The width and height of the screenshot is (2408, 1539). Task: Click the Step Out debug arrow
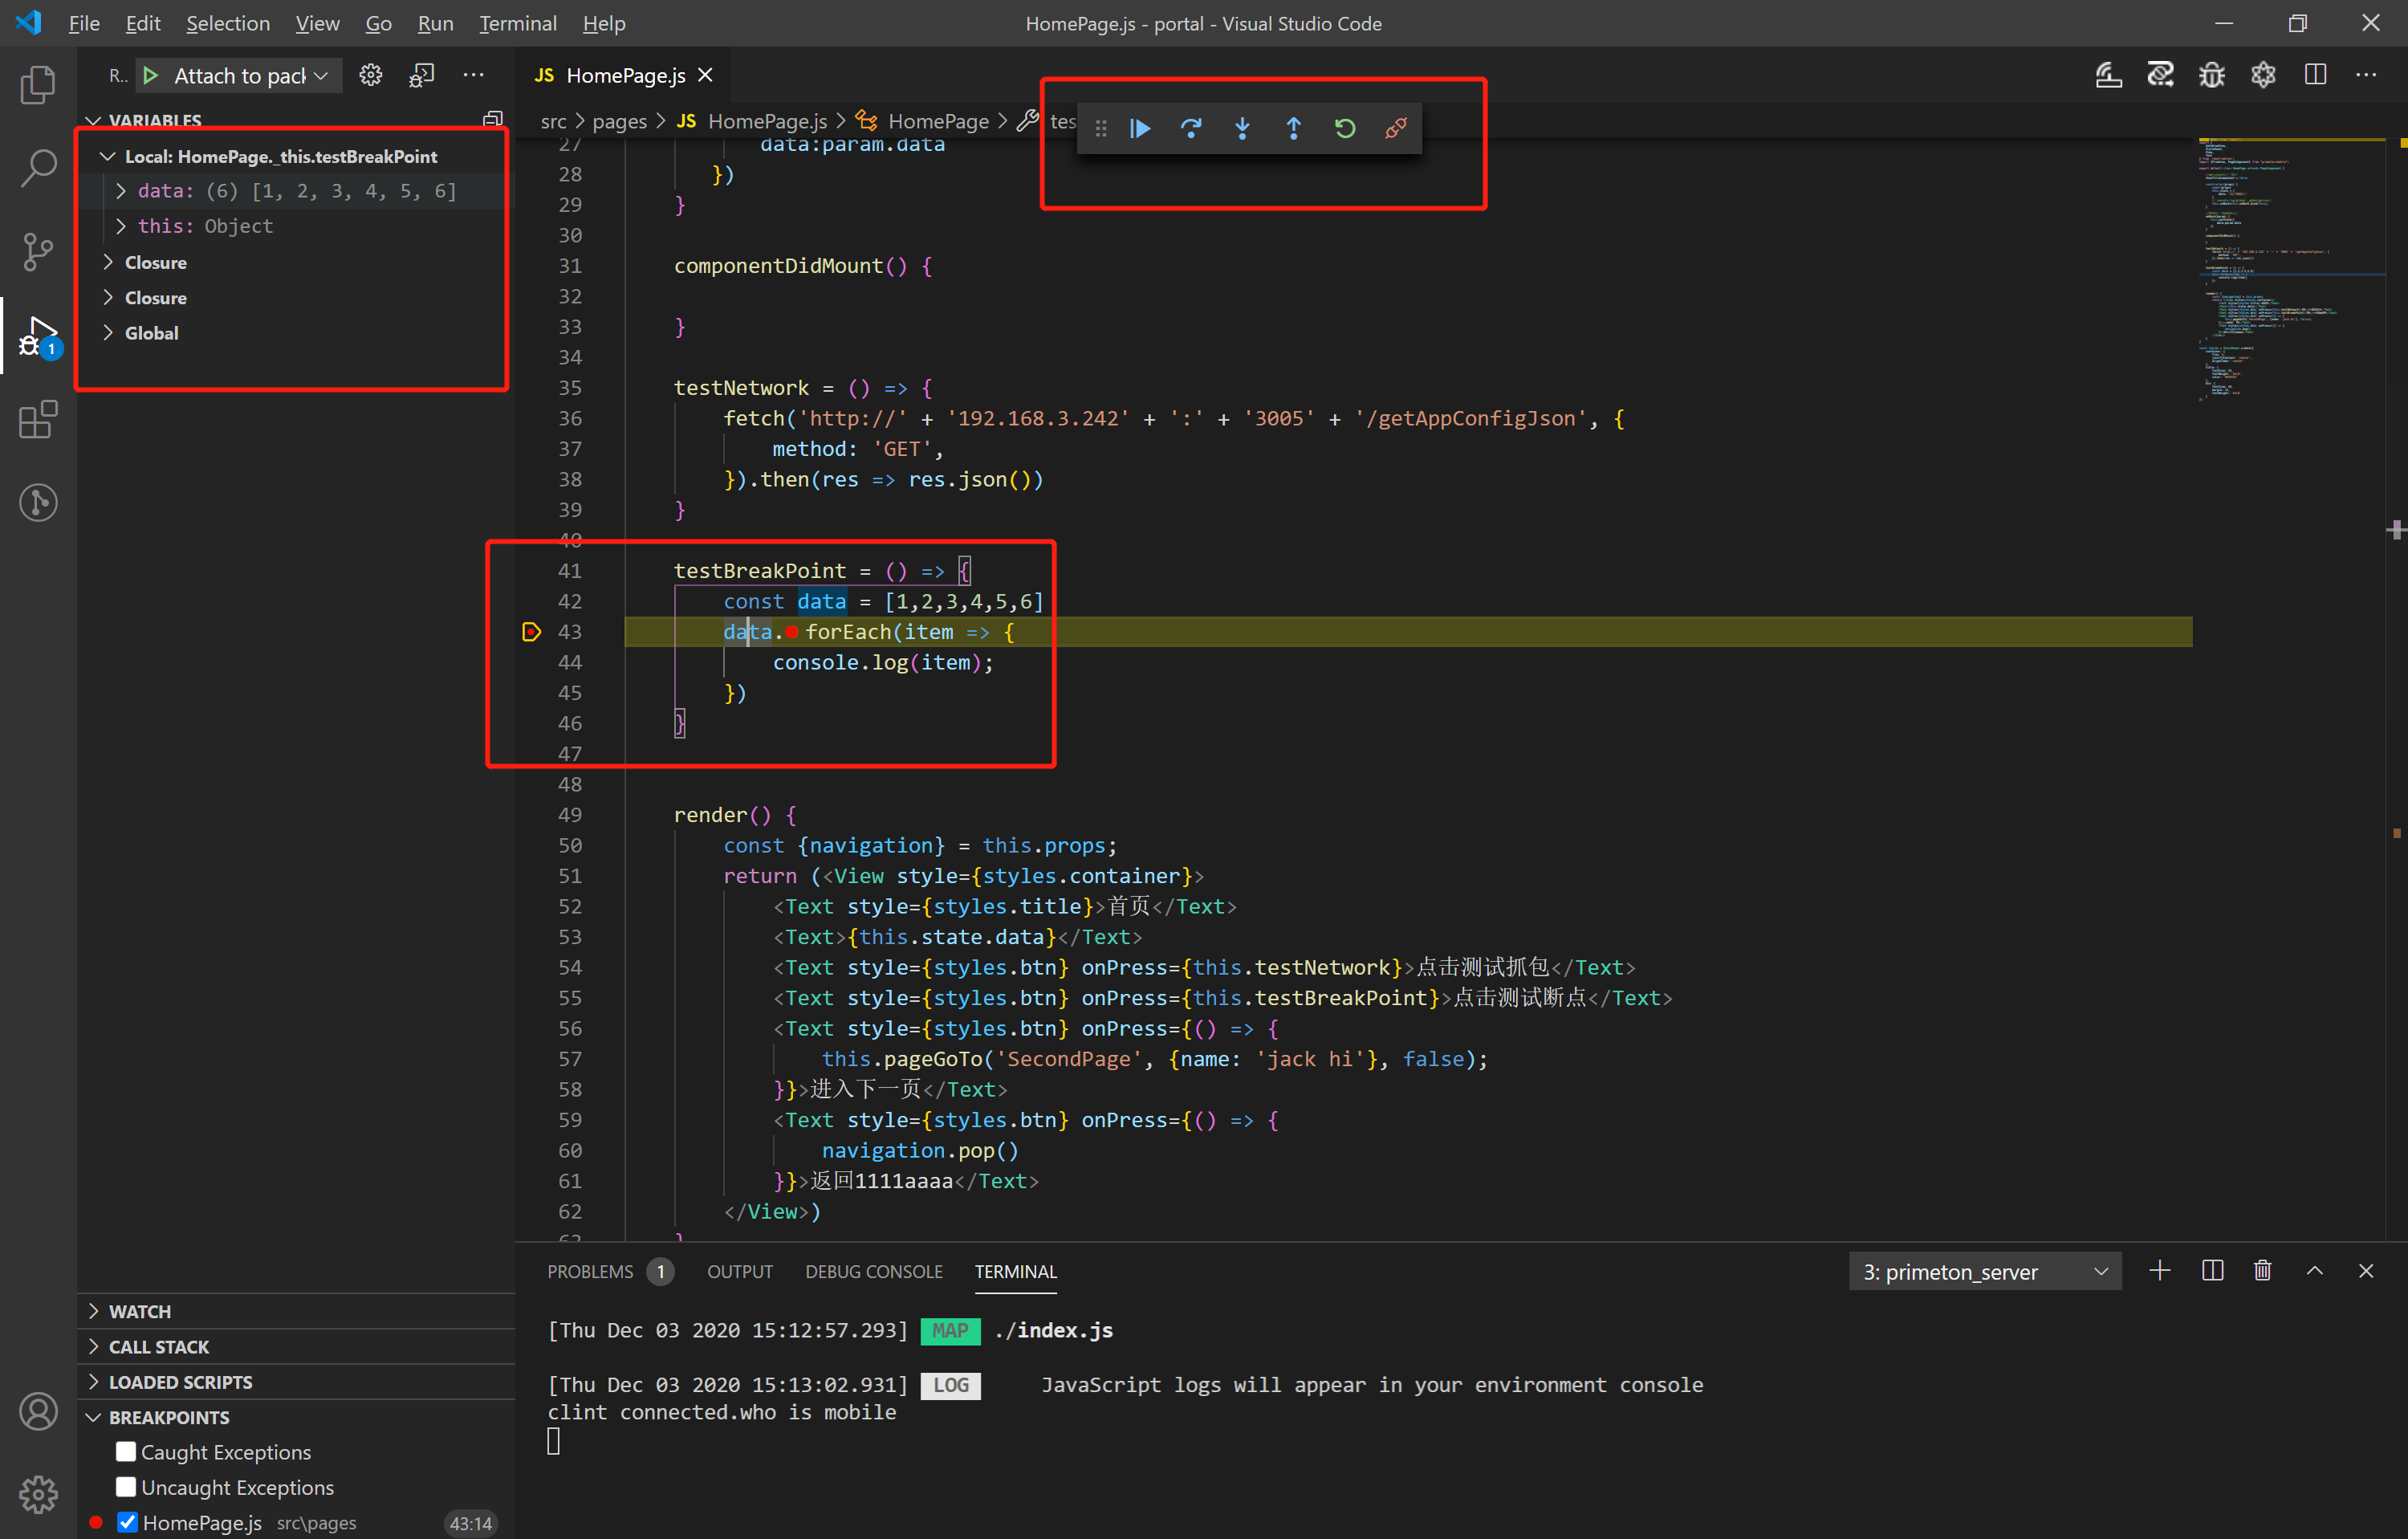click(1293, 128)
